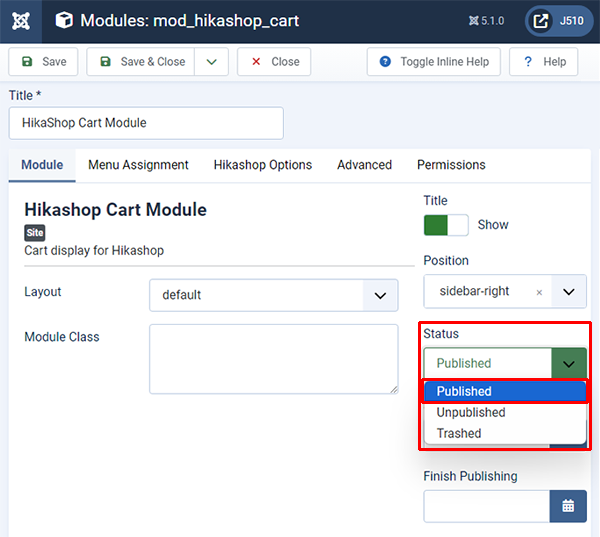
Task: Click the Close button
Action: pos(274,62)
